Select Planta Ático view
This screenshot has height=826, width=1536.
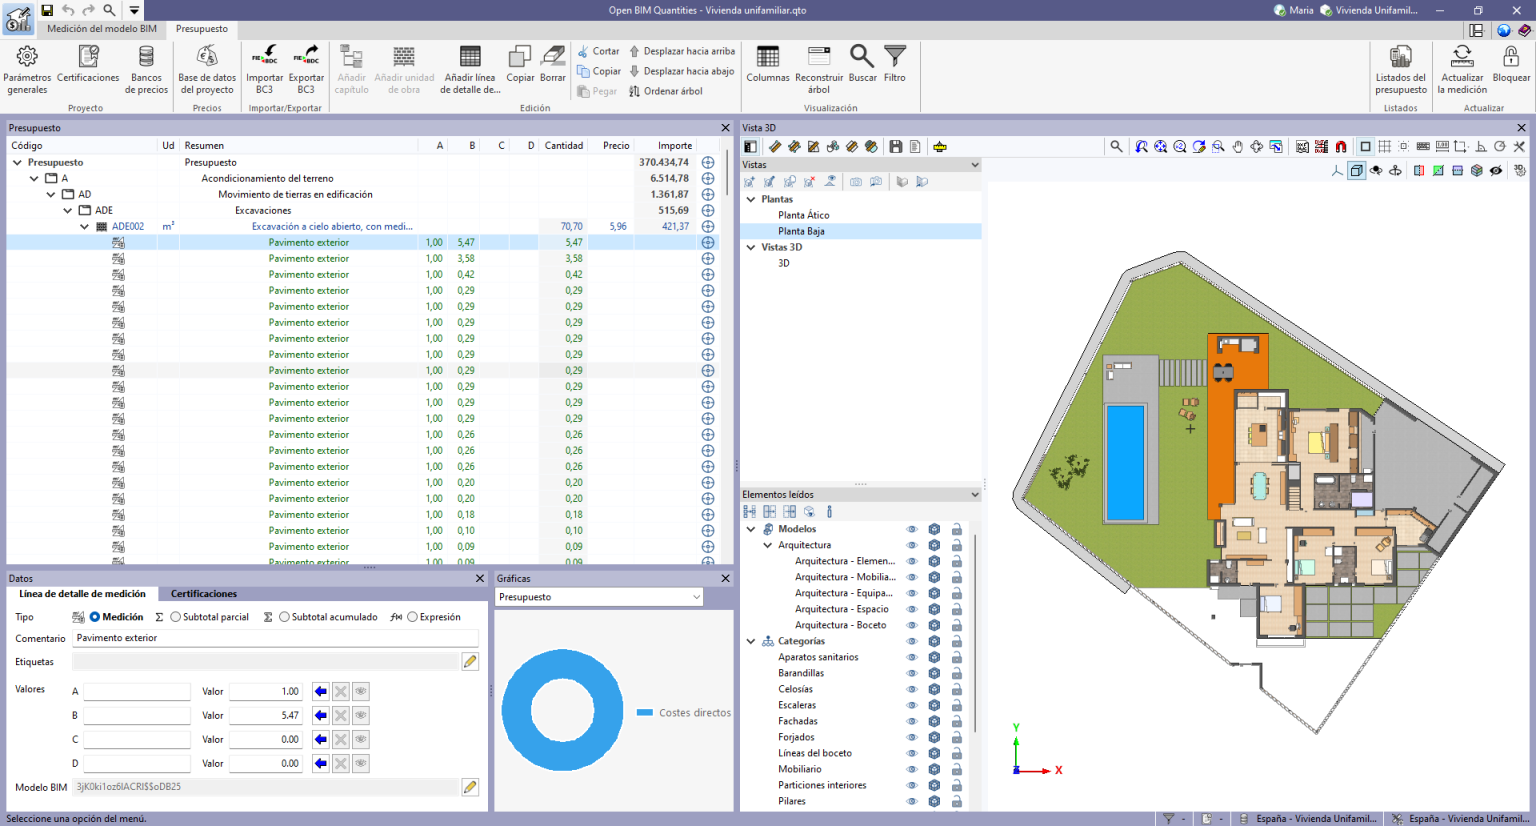point(804,215)
